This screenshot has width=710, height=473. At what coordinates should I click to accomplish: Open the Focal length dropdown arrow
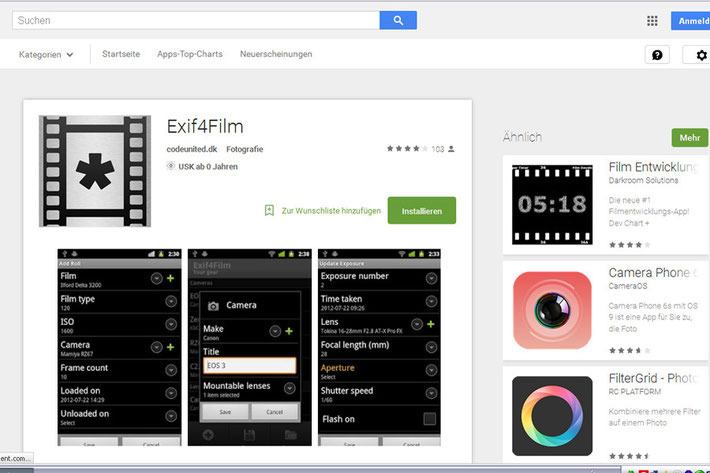(431, 347)
